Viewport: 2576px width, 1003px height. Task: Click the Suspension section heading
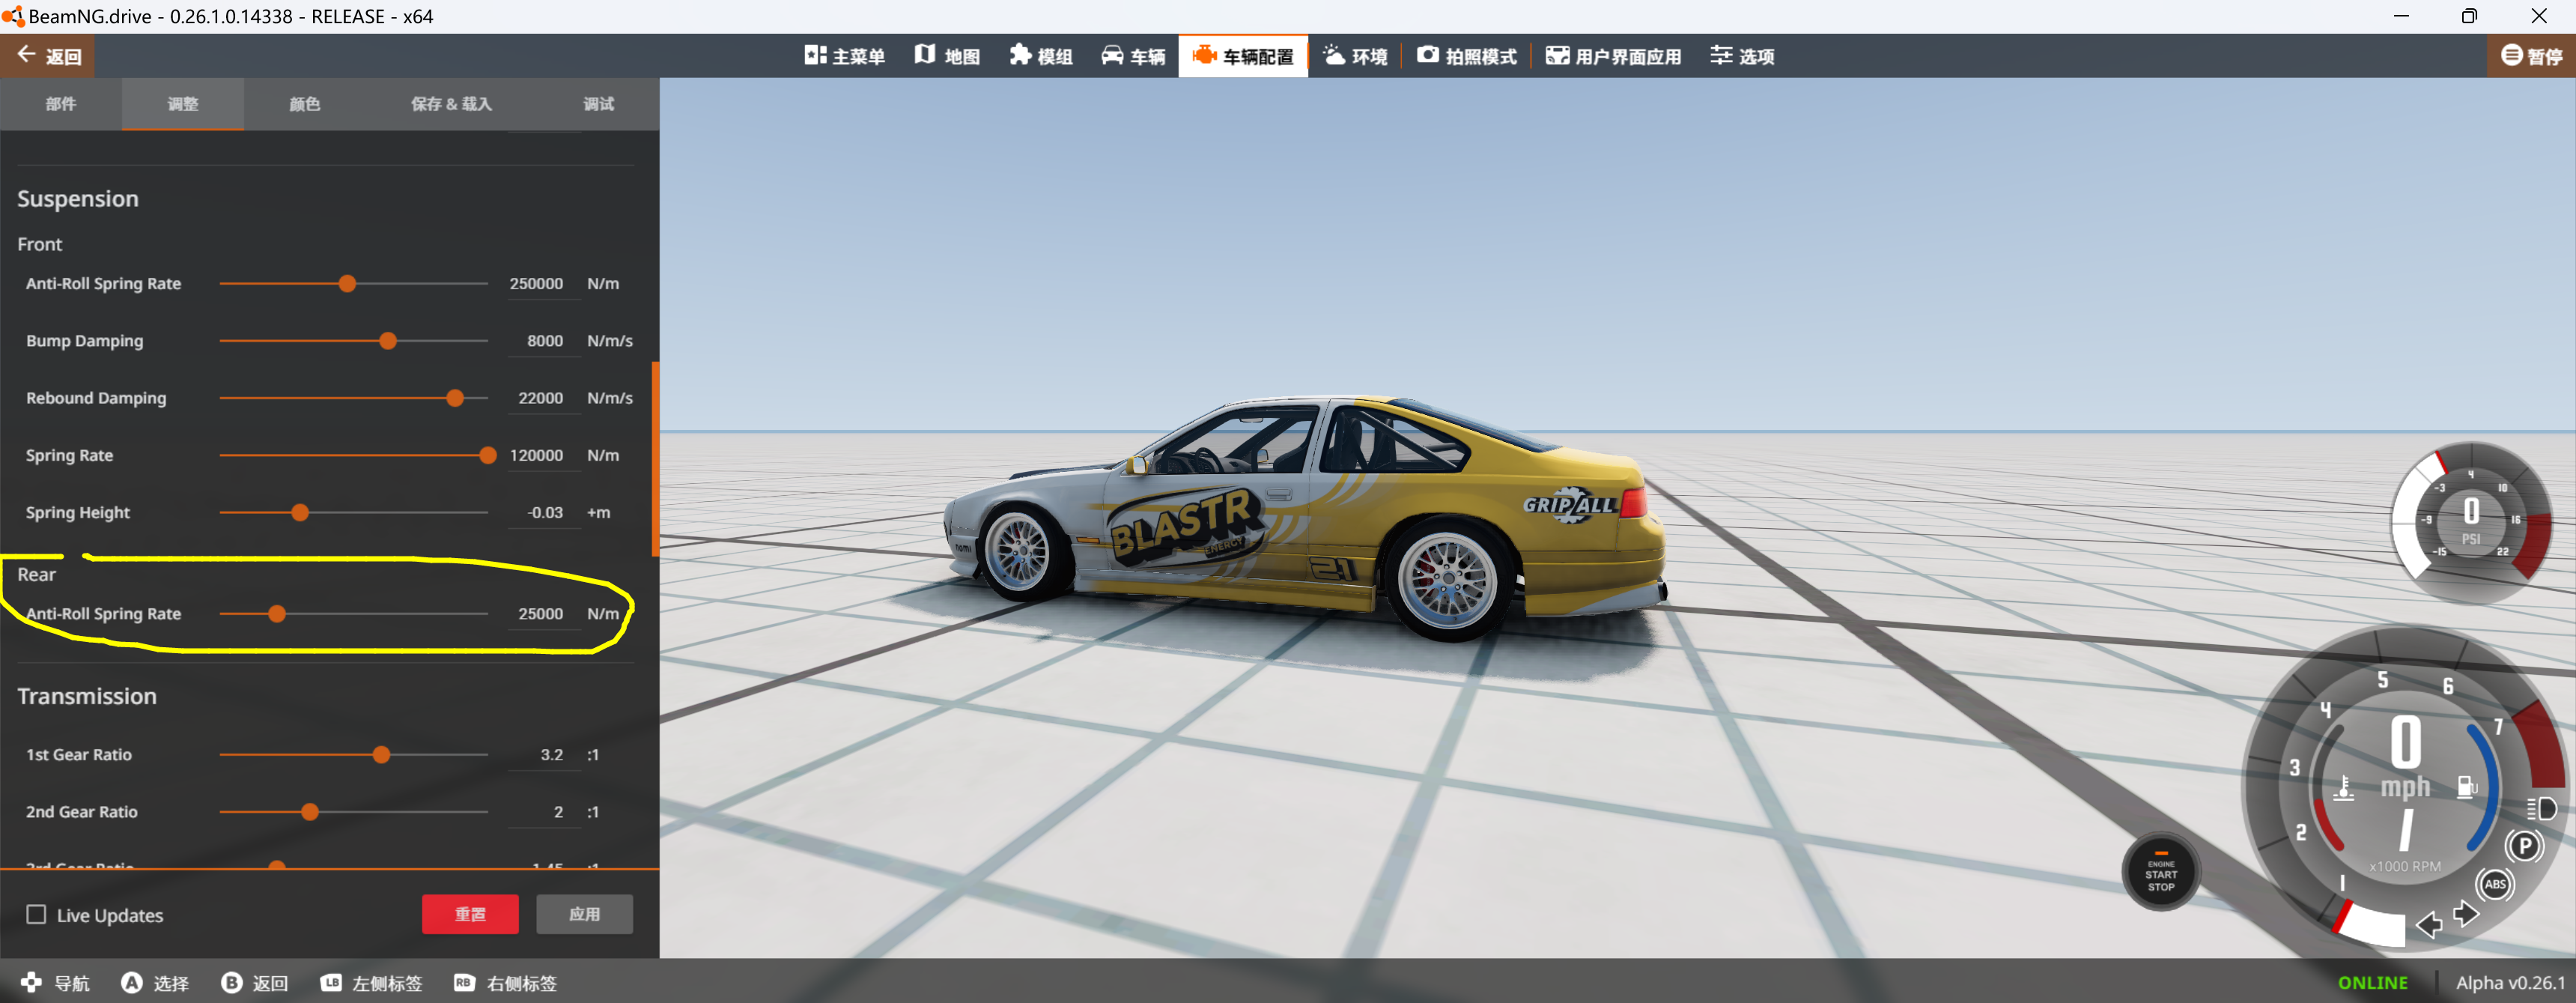pyautogui.click(x=78, y=199)
